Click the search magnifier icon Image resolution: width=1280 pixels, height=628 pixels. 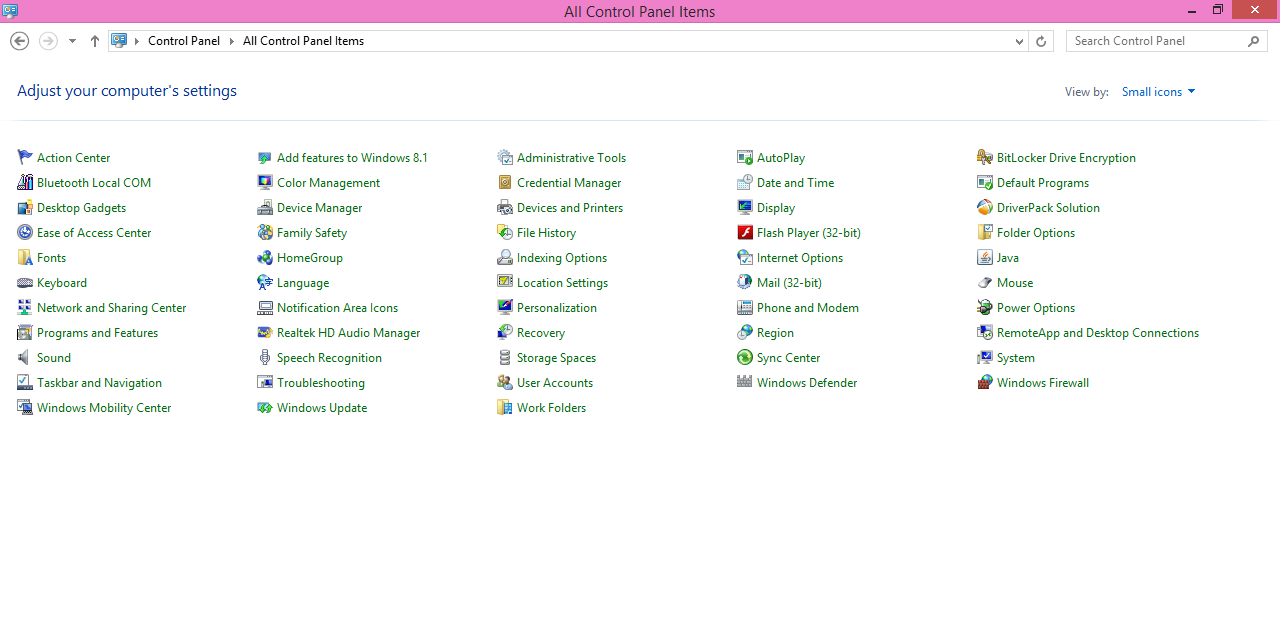coord(1254,41)
